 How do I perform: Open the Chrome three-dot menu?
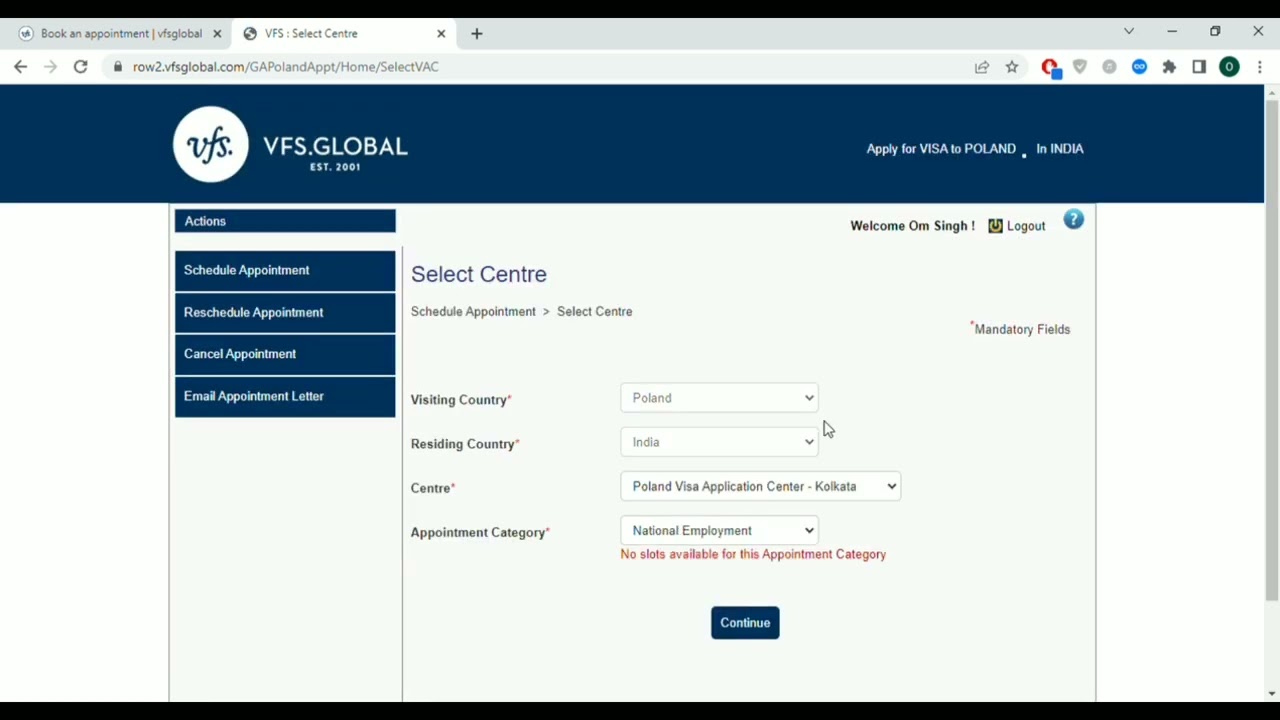coord(1260,67)
